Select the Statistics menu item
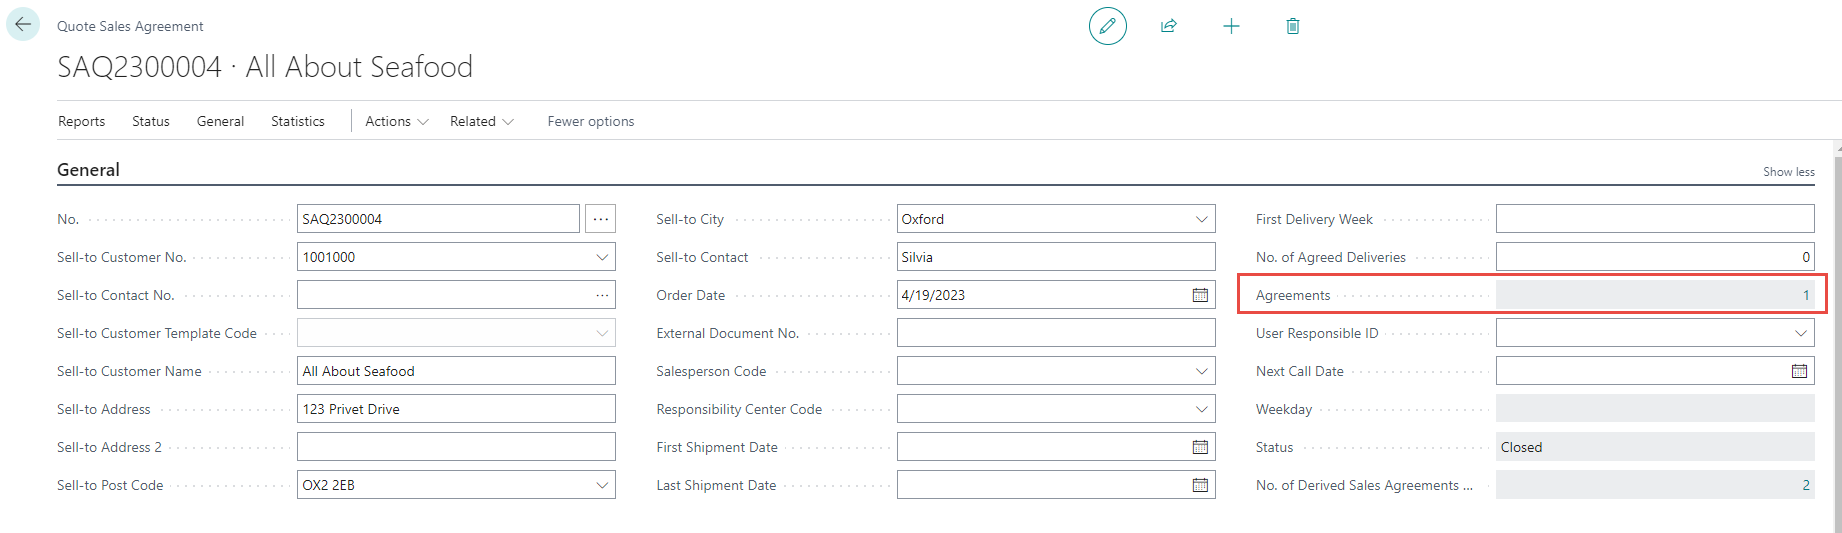Viewport: 1842px width, 533px height. pos(298,121)
